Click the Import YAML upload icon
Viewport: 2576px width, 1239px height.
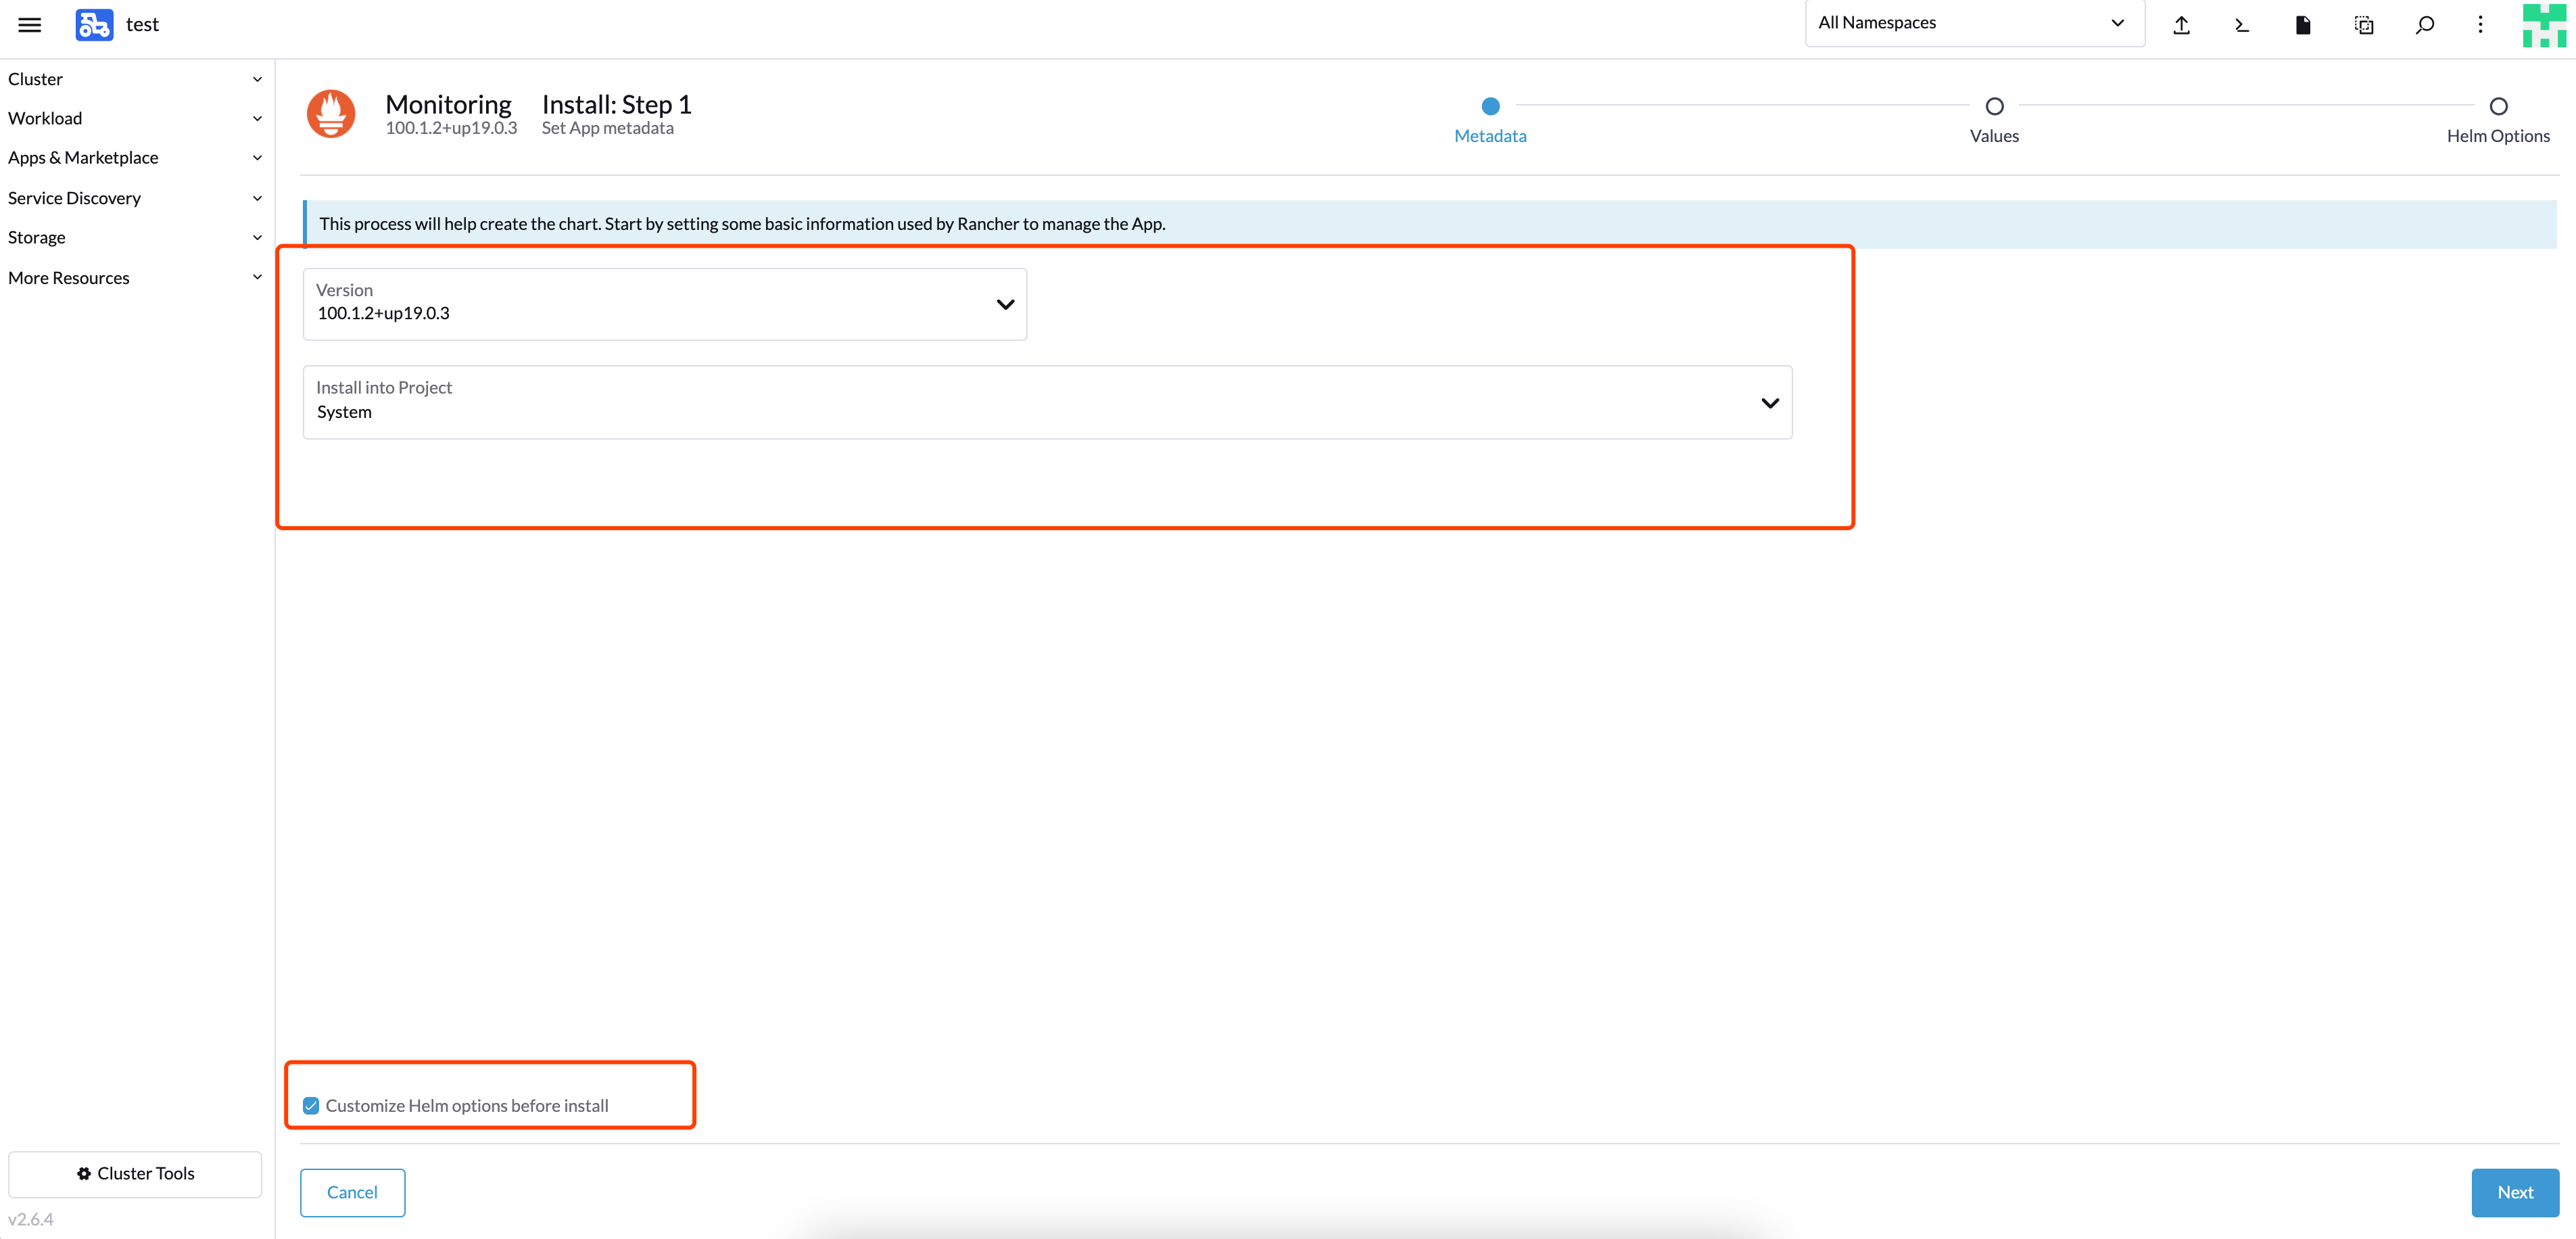2181,25
